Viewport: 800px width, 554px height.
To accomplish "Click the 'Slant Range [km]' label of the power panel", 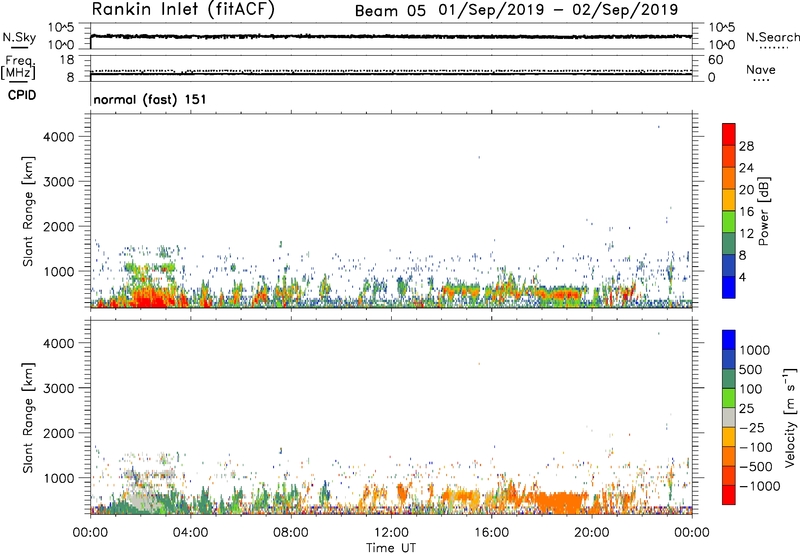I will [28, 211].
